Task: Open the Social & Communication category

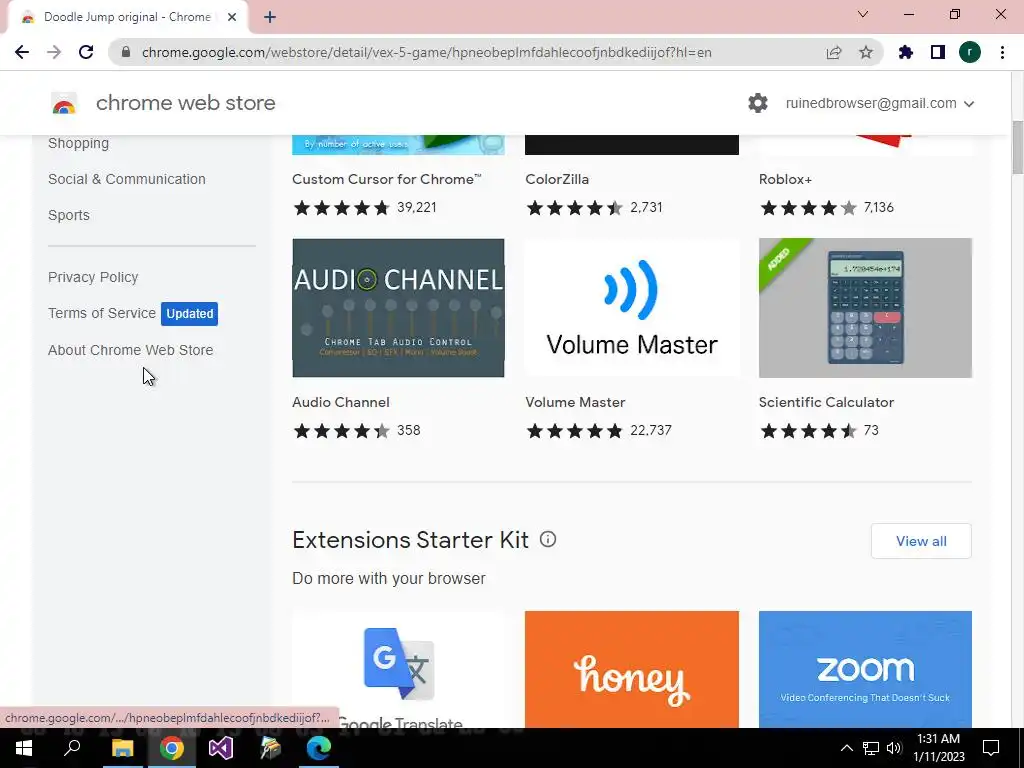Action: [127, 179]
